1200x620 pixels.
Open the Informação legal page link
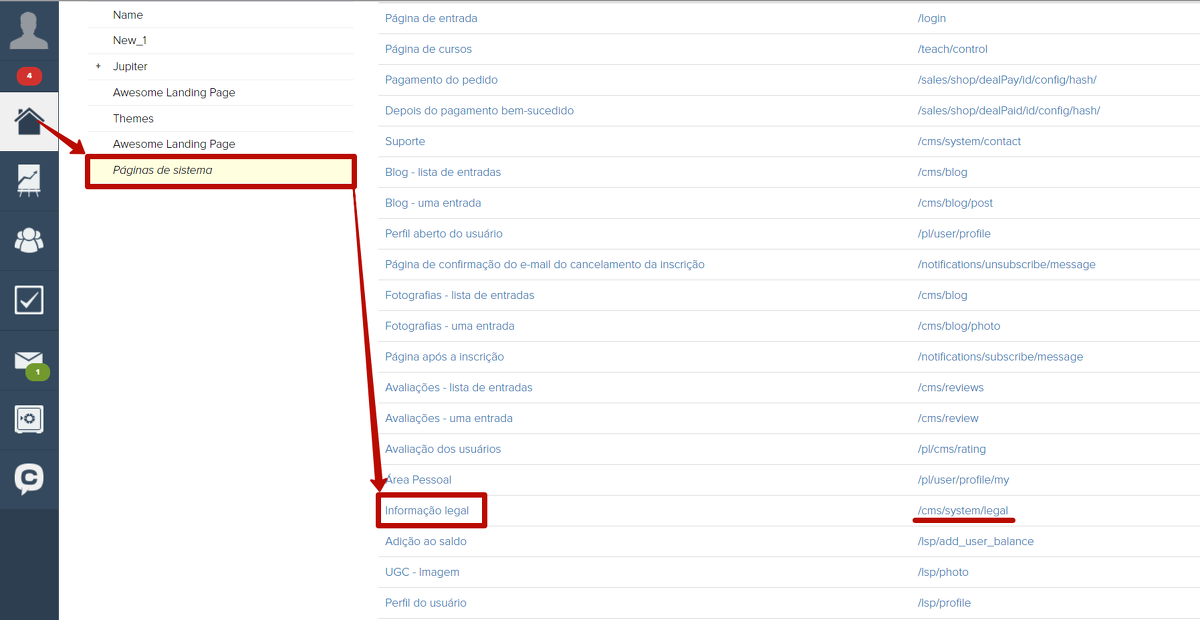click(x=427, y=510)
